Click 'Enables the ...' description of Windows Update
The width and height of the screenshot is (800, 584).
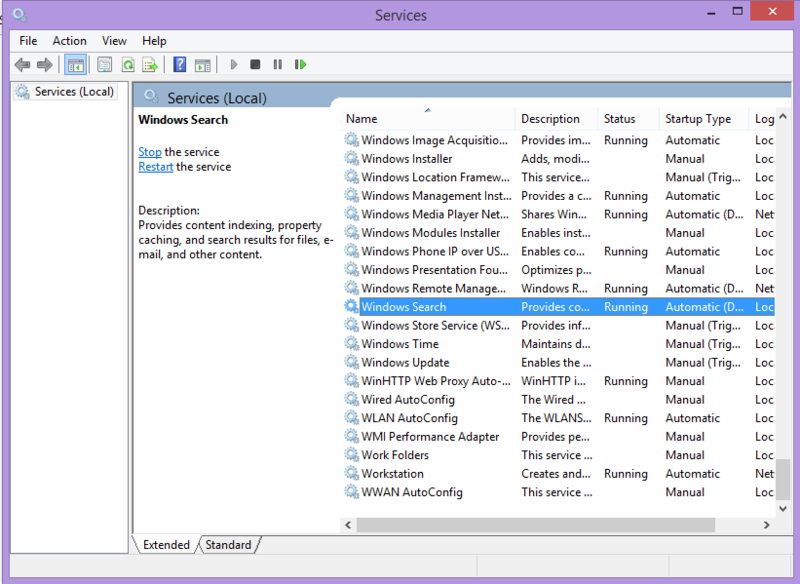point(556,362)
